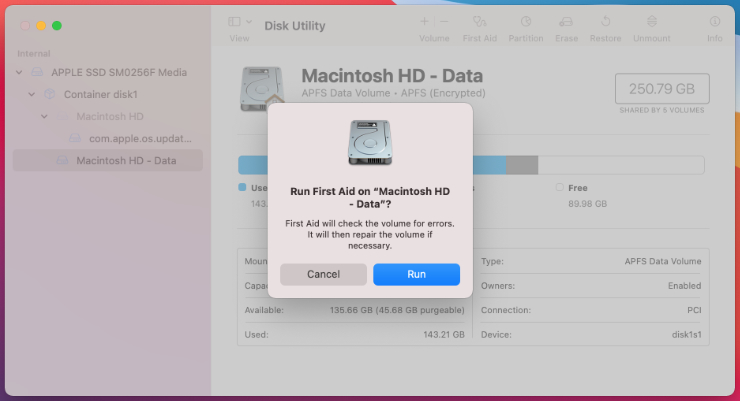Screen dimensions: 740x401
Task: Click the blue Used legend swatch
Action: tap(242, 187)
